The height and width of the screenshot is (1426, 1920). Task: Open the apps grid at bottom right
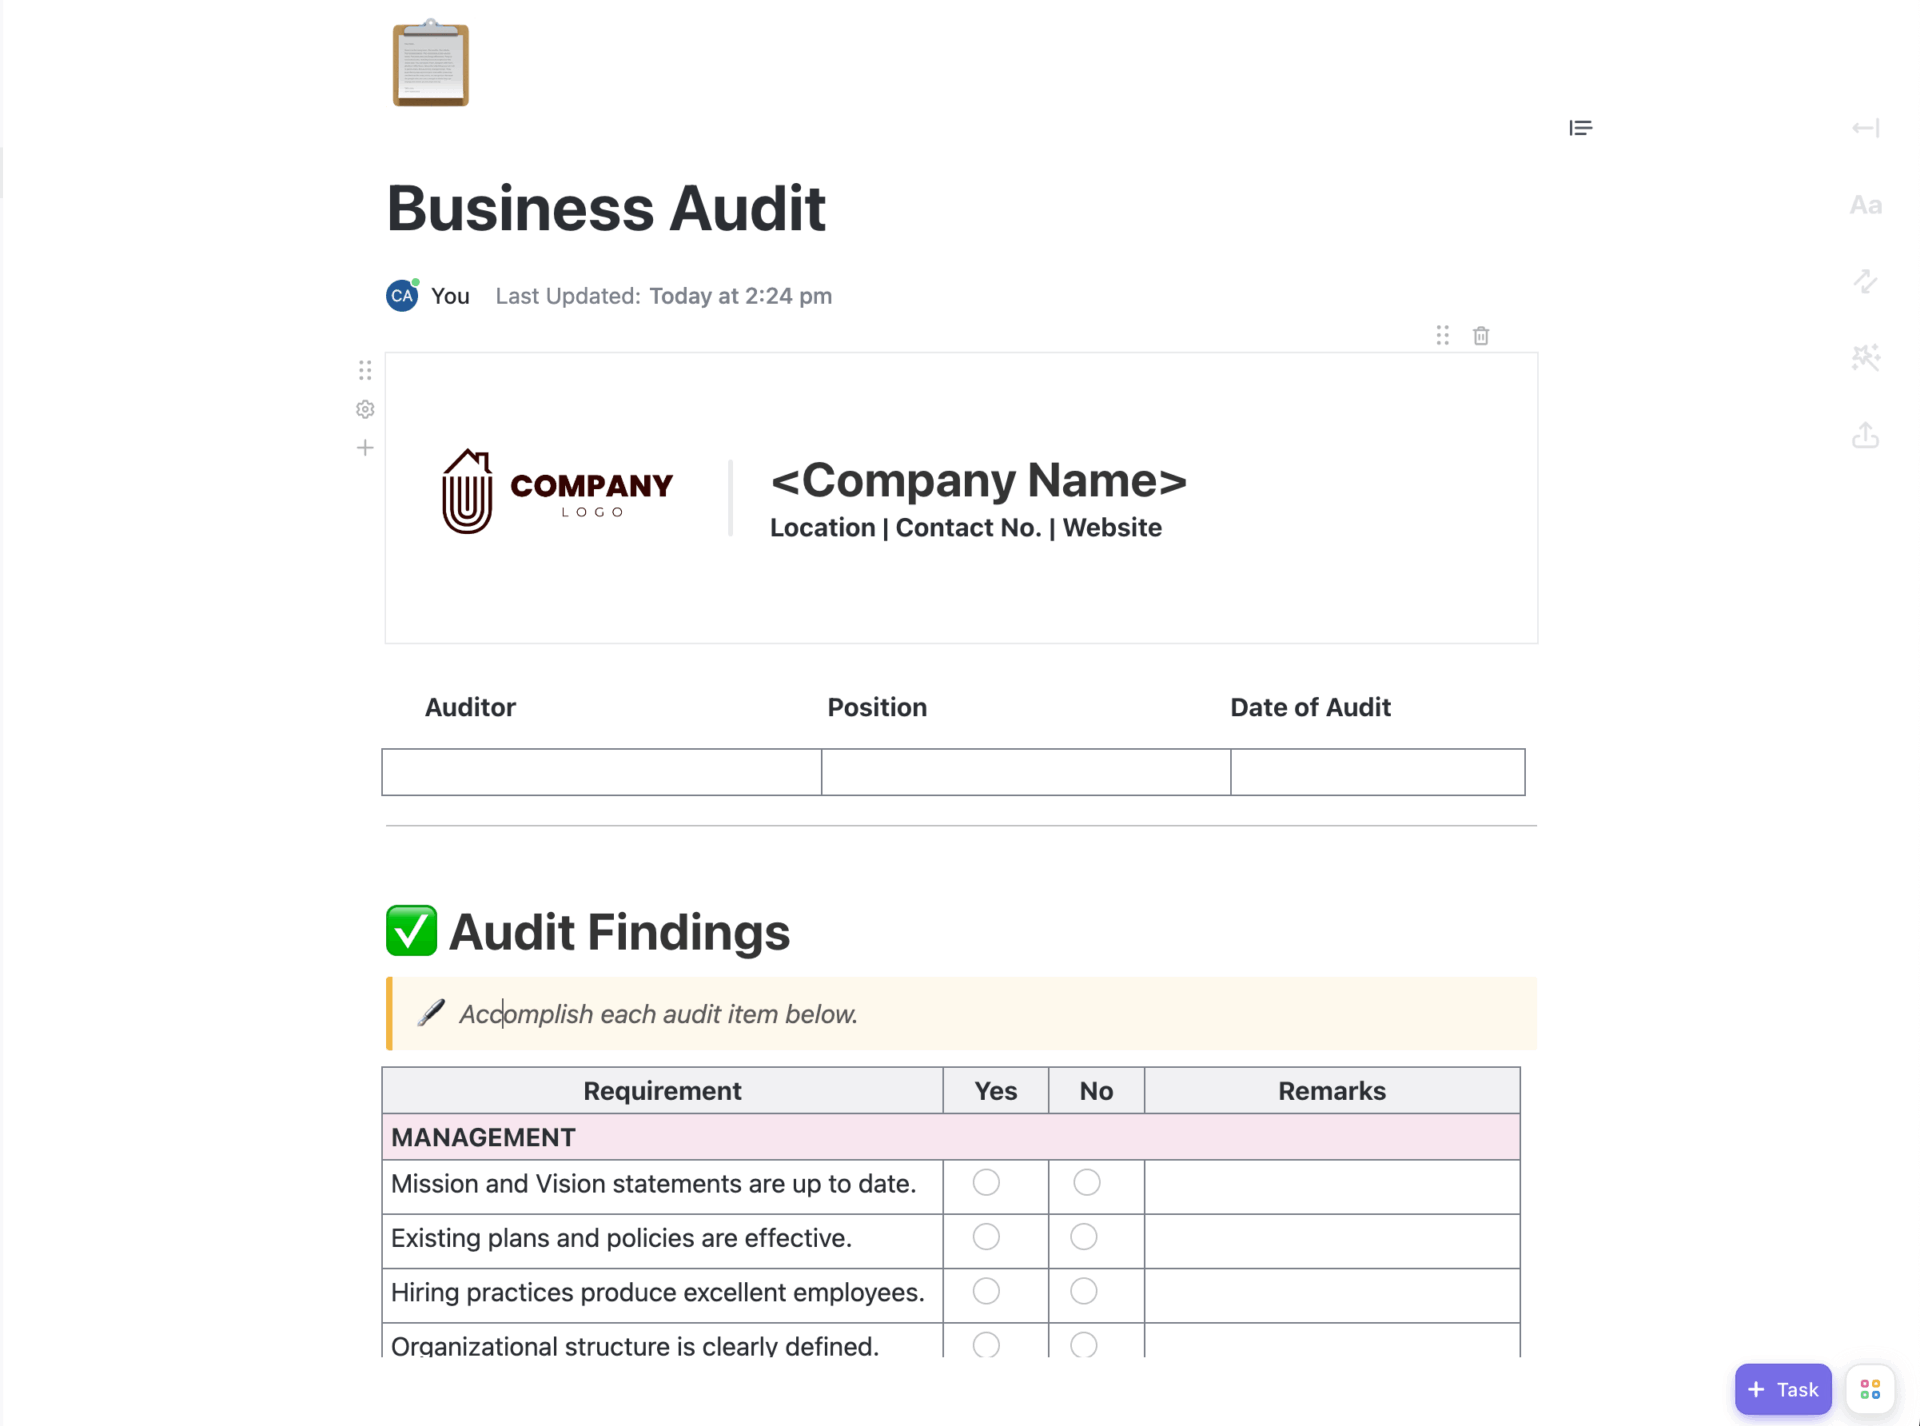point(1869,1388)
